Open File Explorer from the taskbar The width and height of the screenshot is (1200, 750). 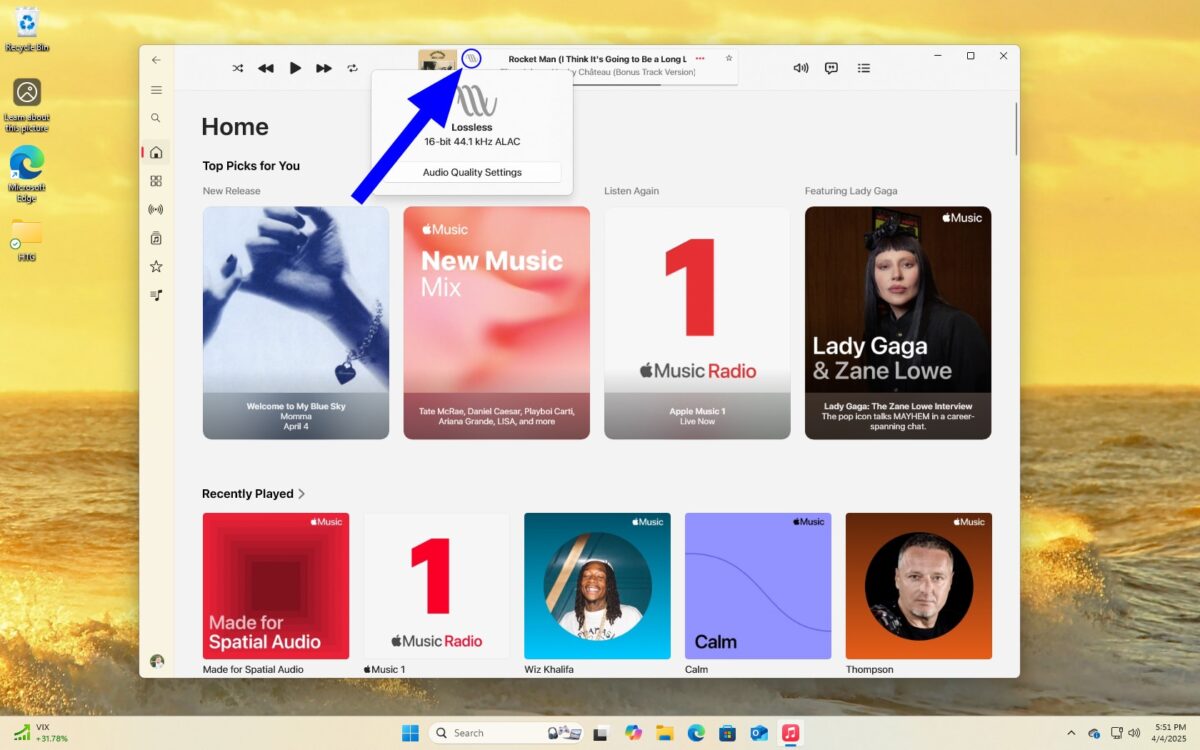(x=665, y=733)
